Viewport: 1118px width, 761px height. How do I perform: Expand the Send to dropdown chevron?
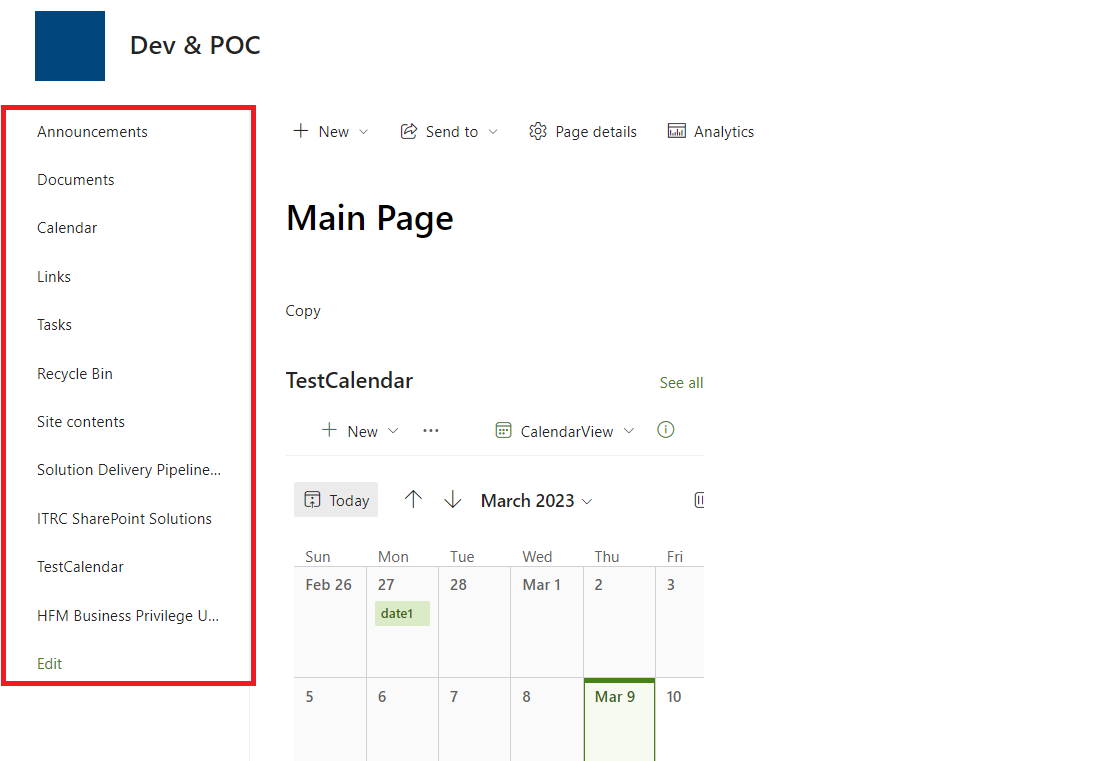coord(494,131)
